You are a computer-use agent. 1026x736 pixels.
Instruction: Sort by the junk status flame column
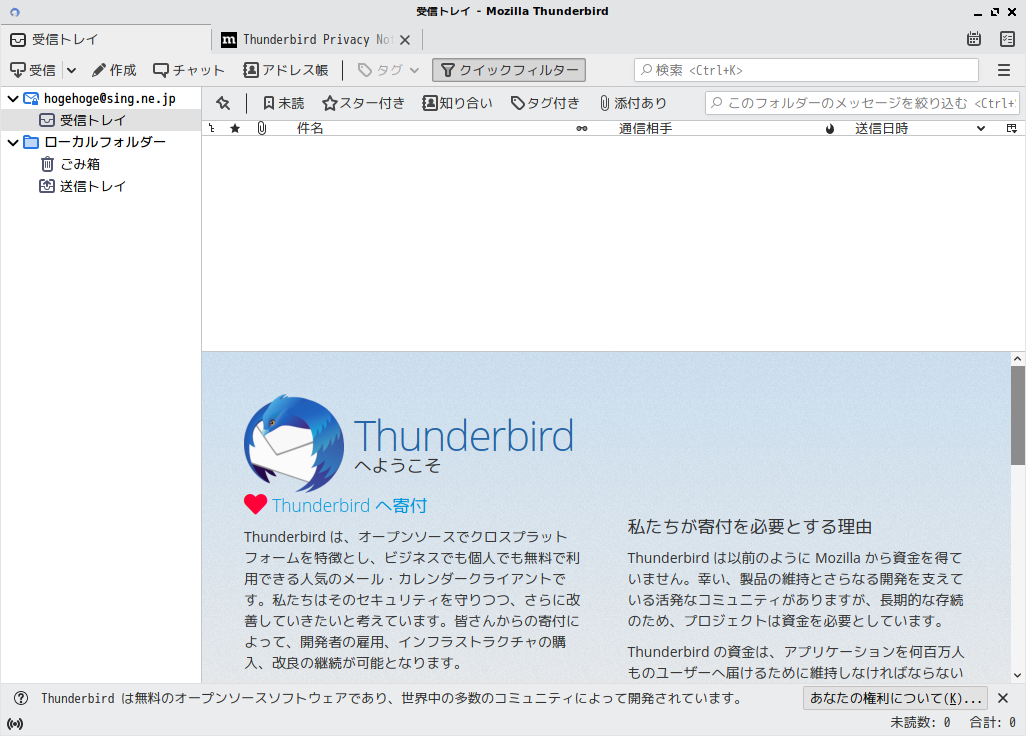click(x=830, y=128)
